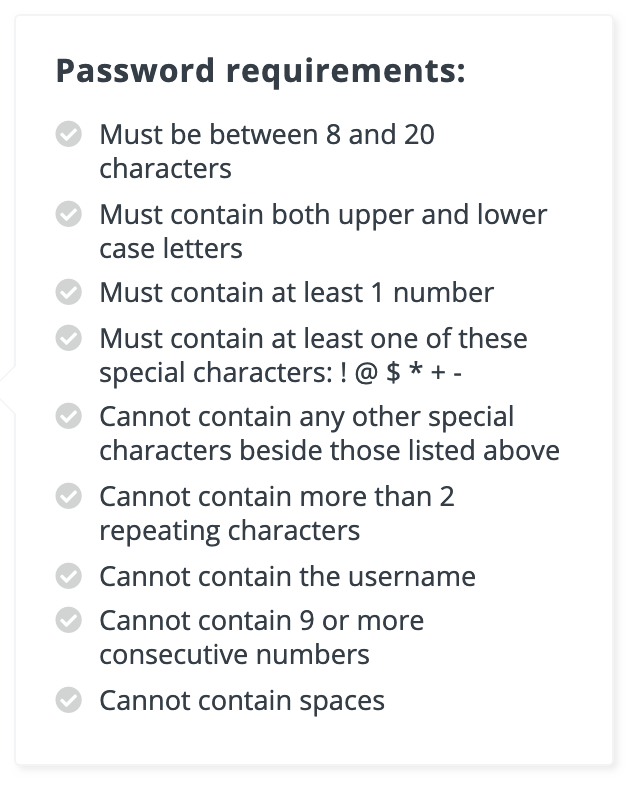Click the text about upper and lower case letters
Viewport: 640px width, 808px height.
click(323, 231)
